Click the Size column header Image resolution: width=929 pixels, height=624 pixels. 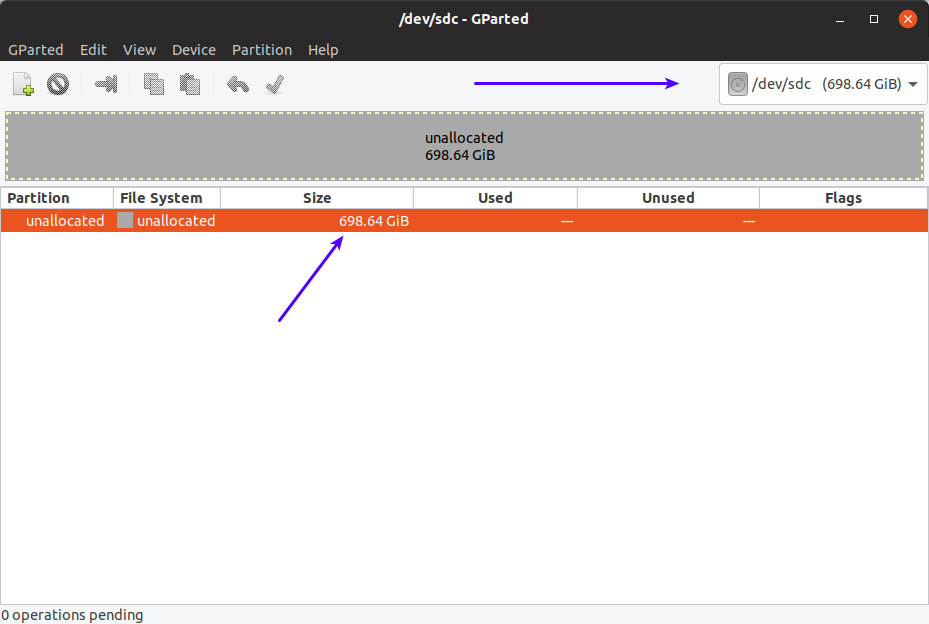pos(317,198)
